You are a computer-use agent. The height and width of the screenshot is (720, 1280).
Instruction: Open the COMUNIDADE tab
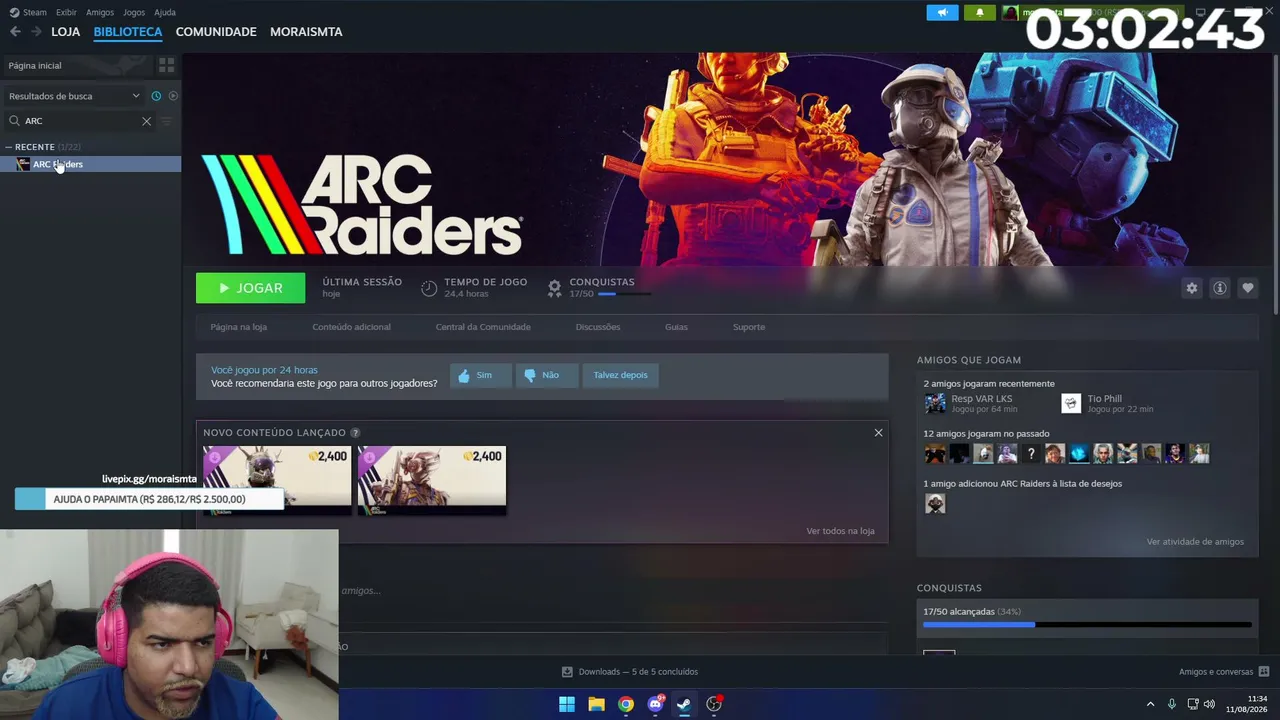(x=216, y=32)
